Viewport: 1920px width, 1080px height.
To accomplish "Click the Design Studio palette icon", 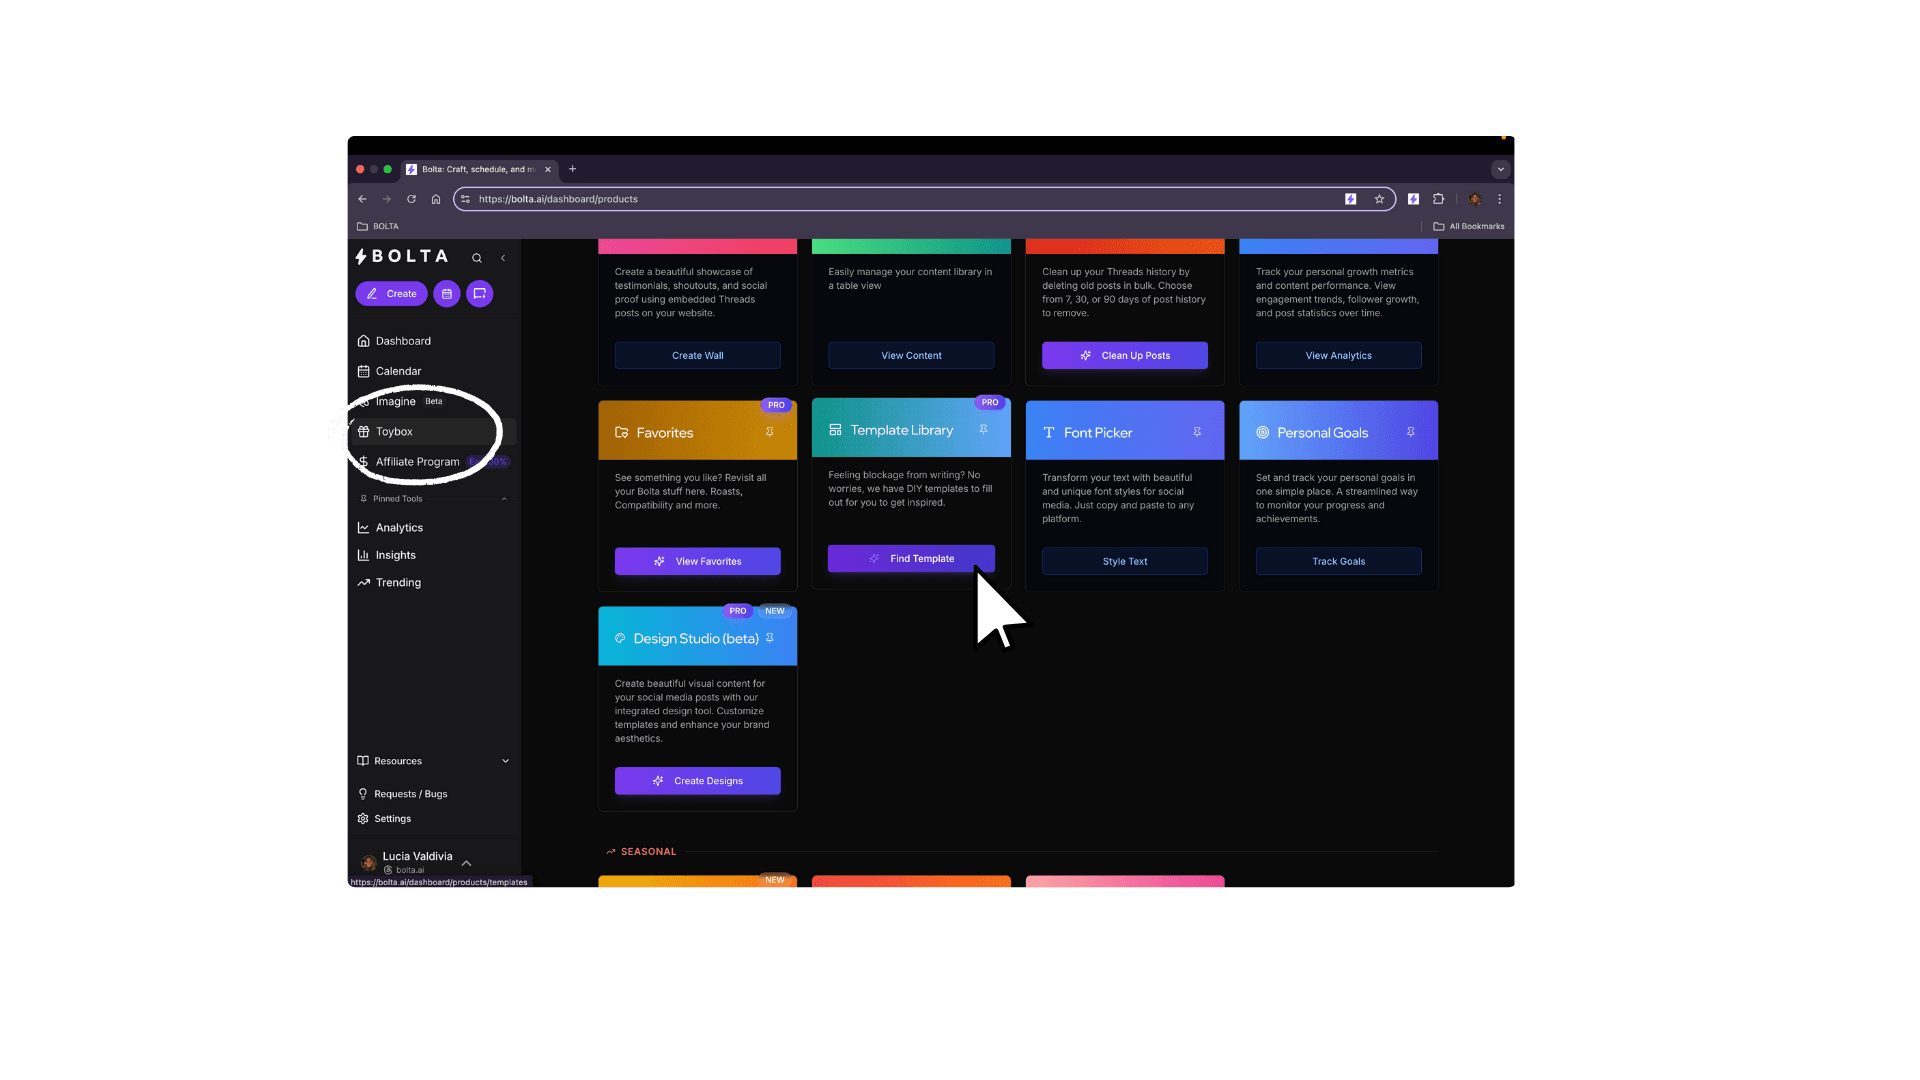I will click(620, 638).
